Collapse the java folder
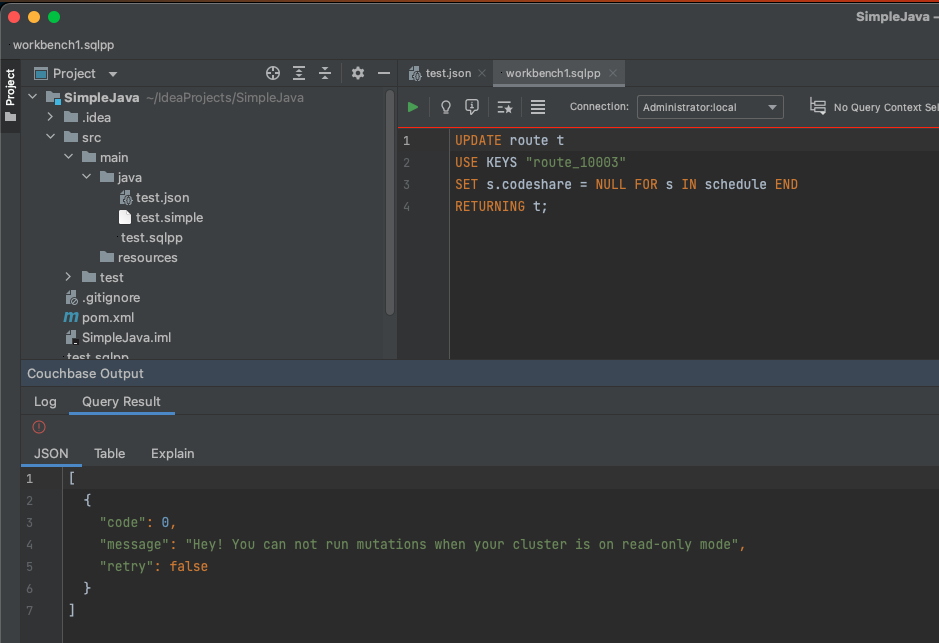The width and height of the screenshot is (939, 643). click(87, 177)
